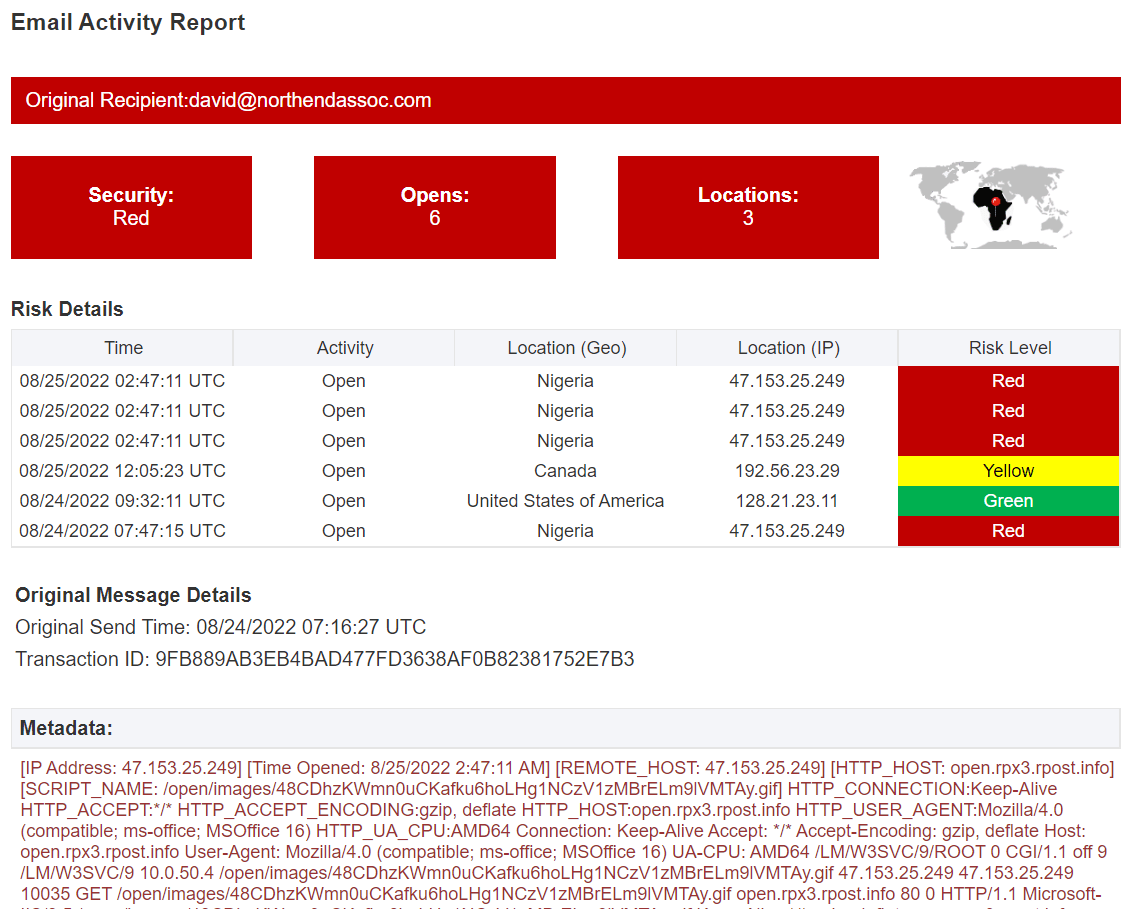Viewport: 1130px width, 909px height.
Task: Select the Locations: 3 tile
Action: [748, 206]
